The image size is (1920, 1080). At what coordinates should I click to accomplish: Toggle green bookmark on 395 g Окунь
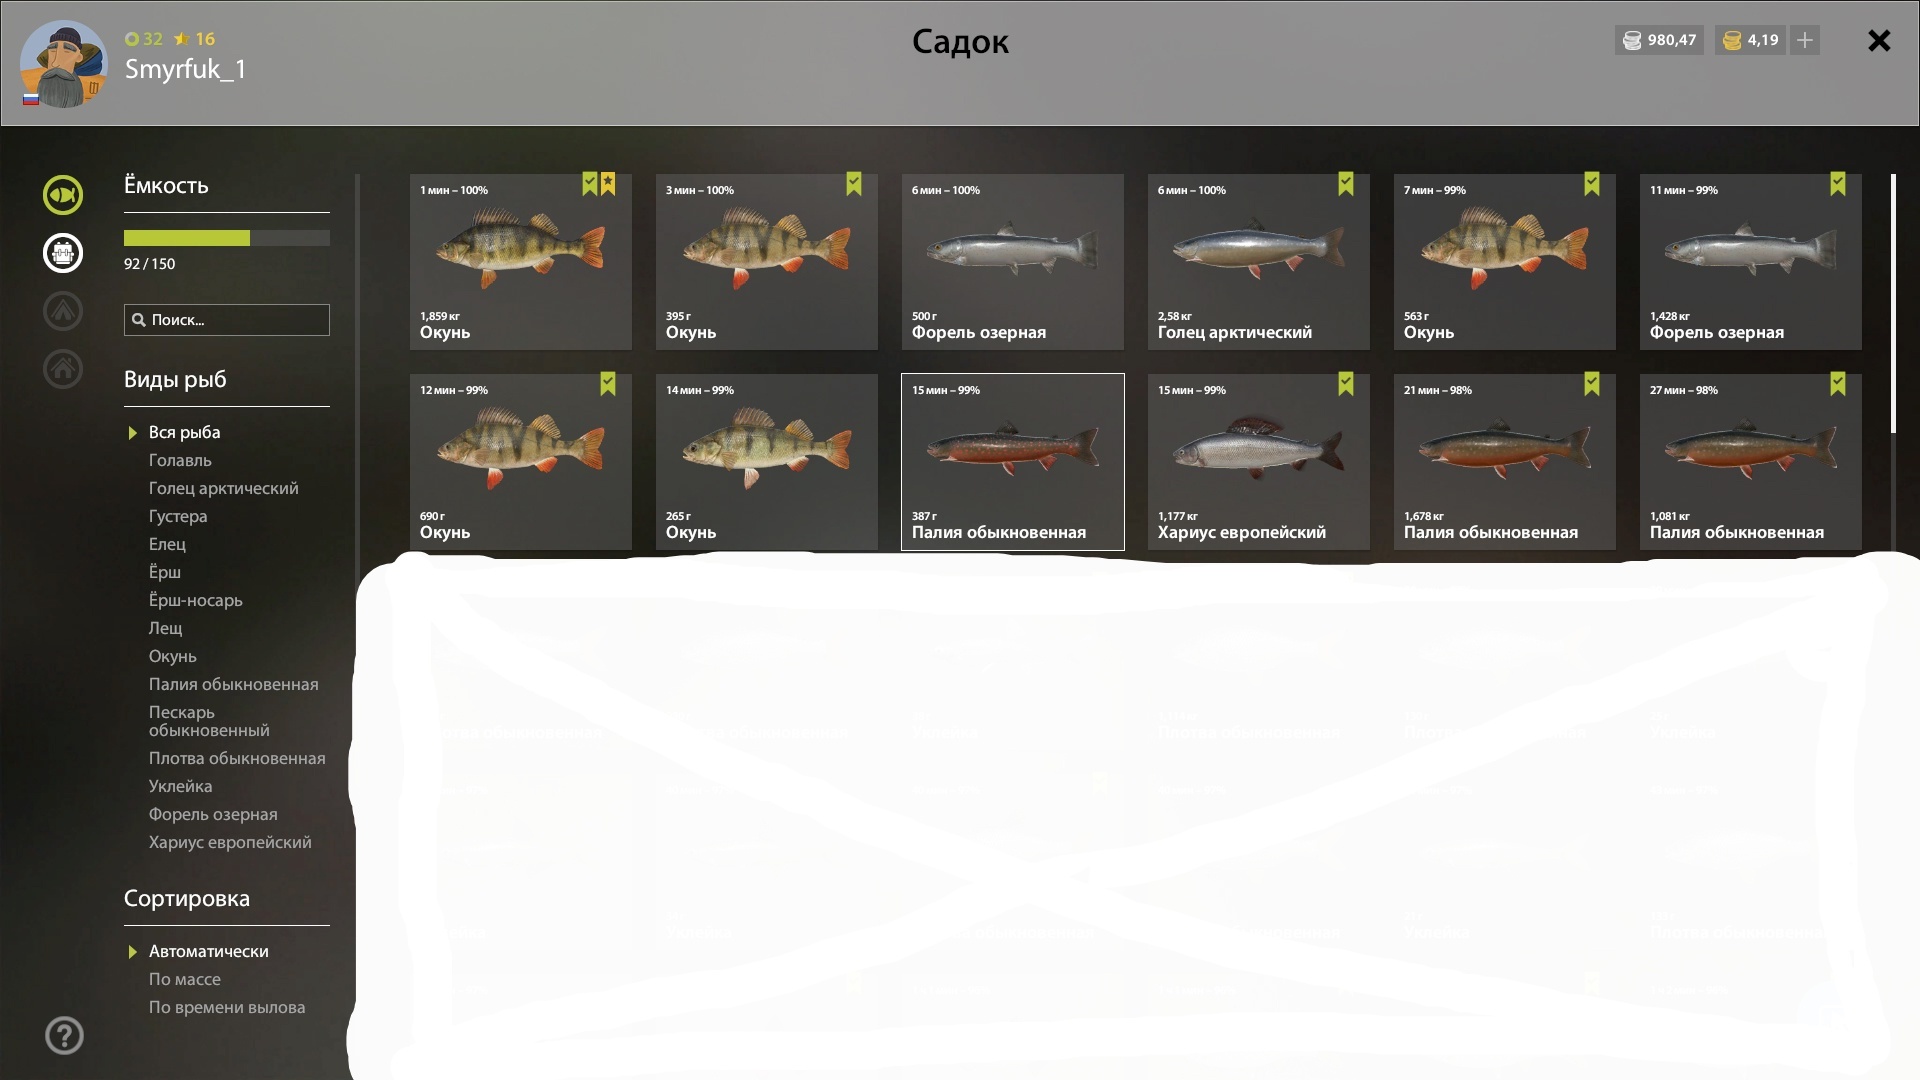click(x=854, y=184)
